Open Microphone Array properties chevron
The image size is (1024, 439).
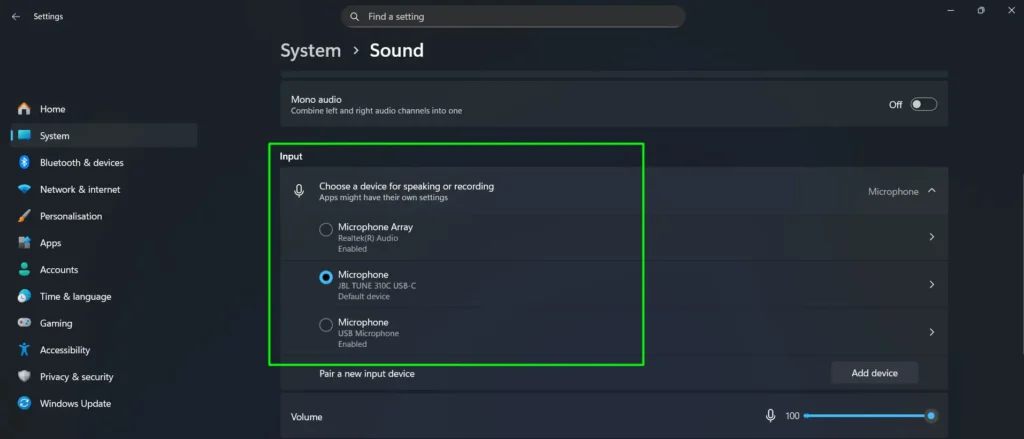pyautogui.click(x=932, y=237)
